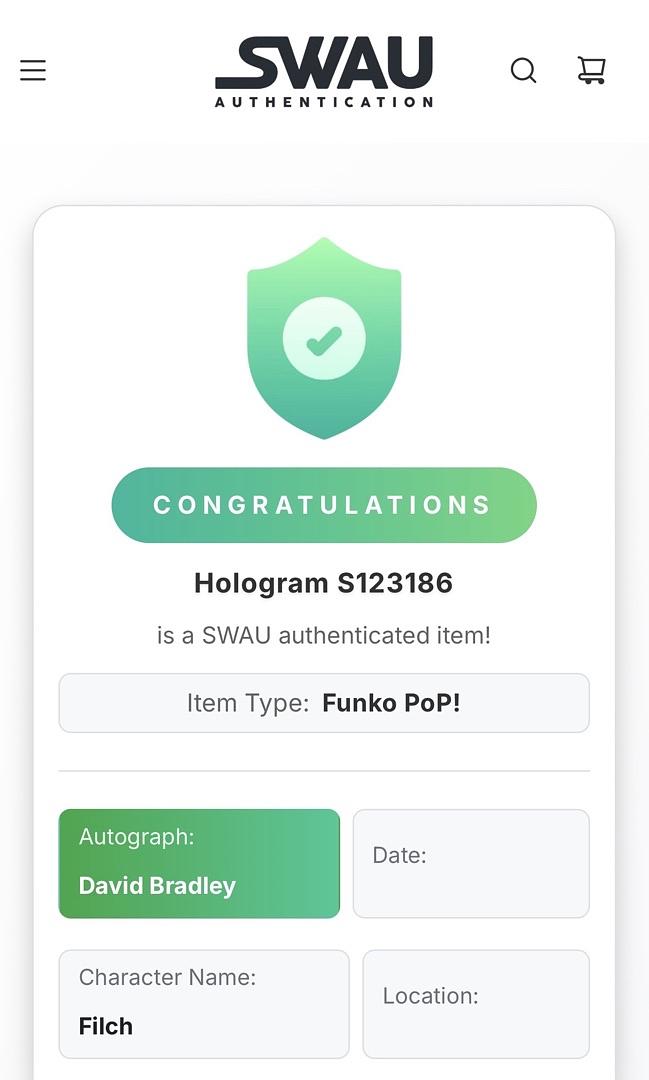This screenshot has width=649, height=1080.
Task: Open the shopping cart icon
Action: 591,70
